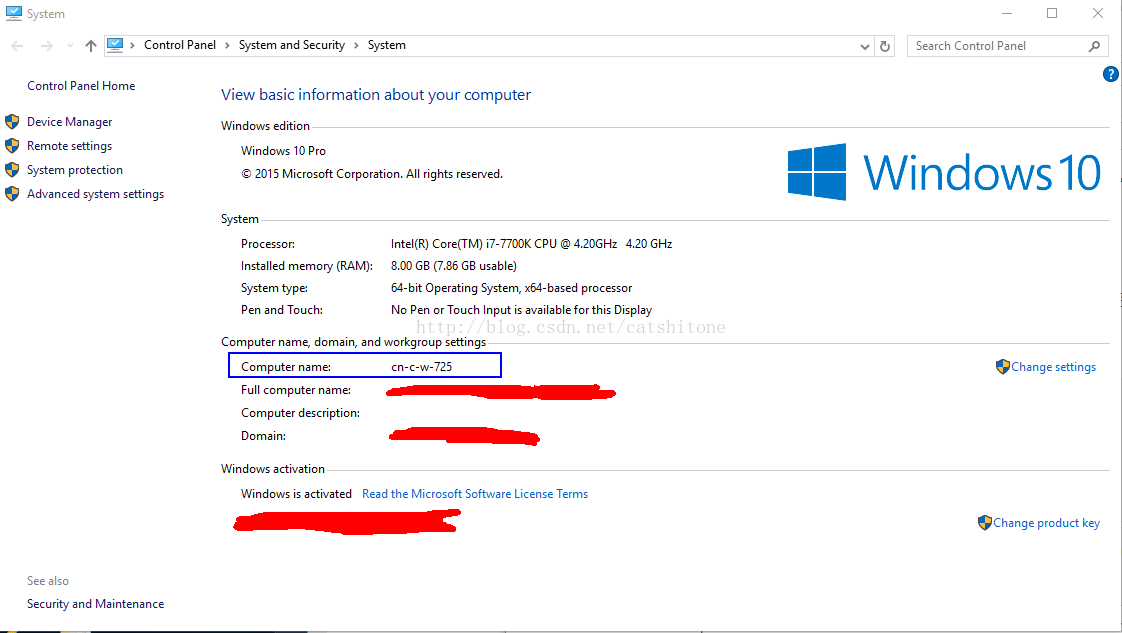Click the Windows 10 logo
This screenshot has width=1122, height=633.
[x=944, y=172]
